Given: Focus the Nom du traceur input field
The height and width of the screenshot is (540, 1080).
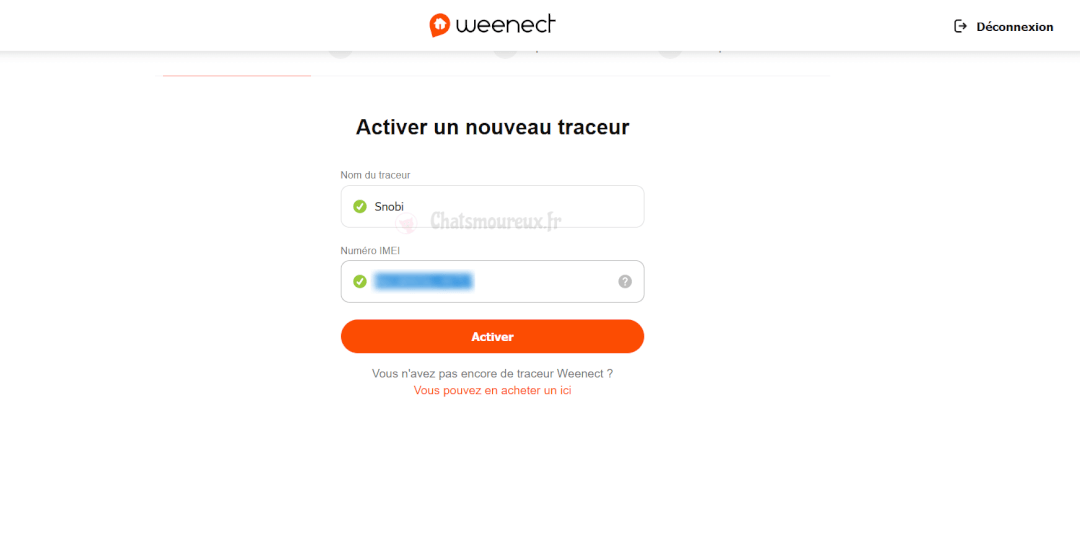Looking at the screenshot, I should click(492, 206).
